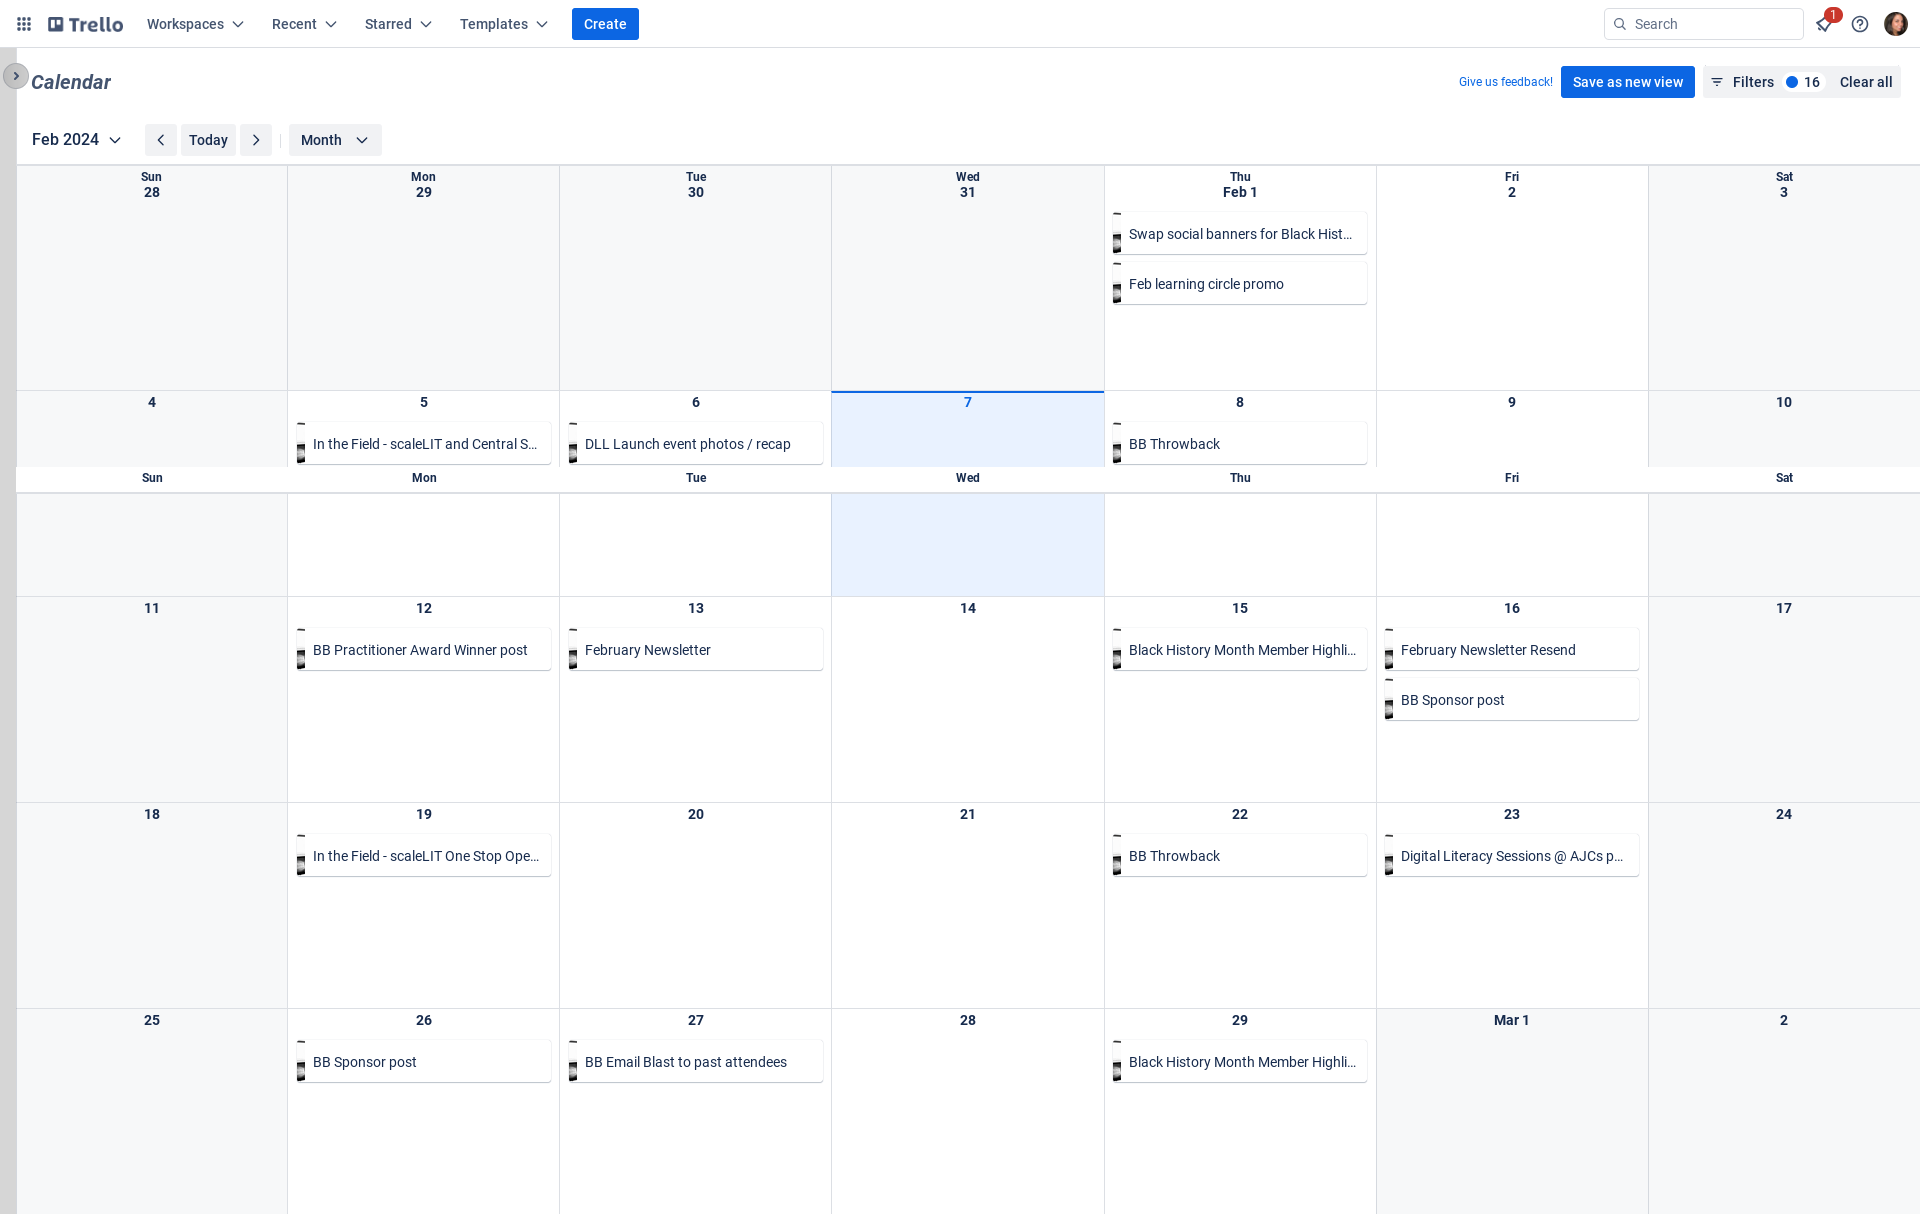Click Clear all filters

tap(1865, 82)
